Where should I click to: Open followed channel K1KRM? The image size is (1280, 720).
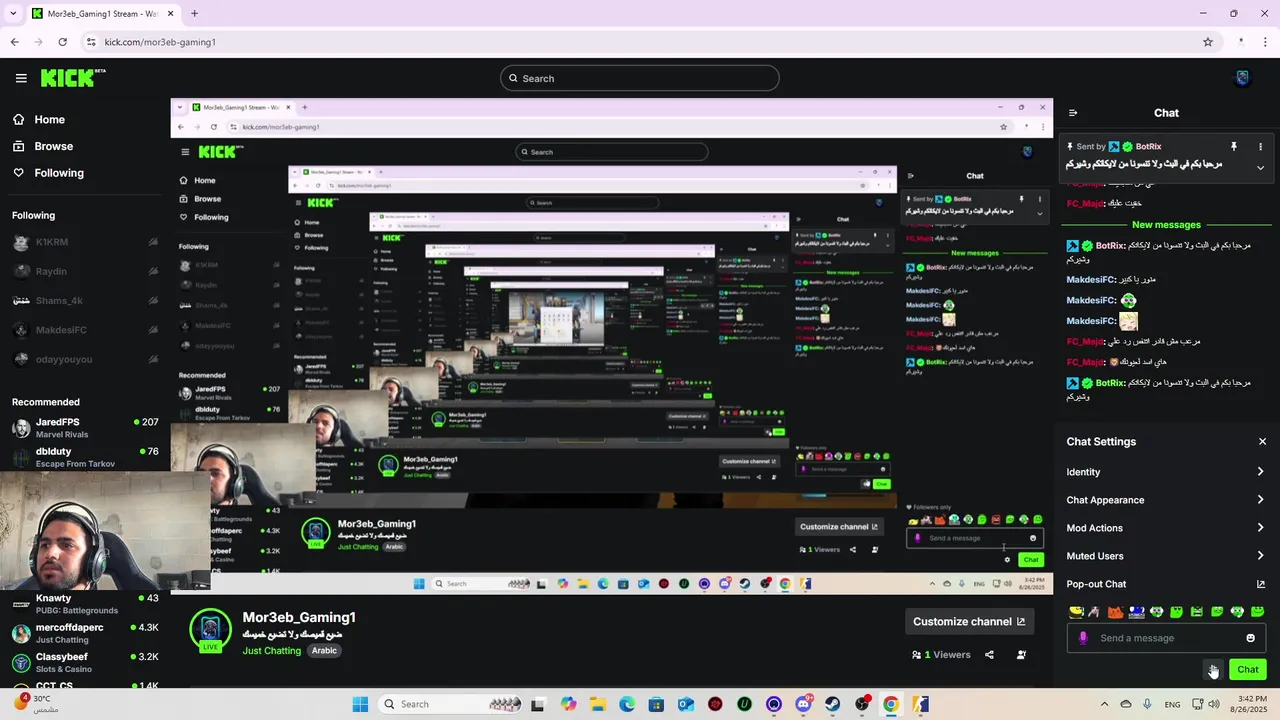(84, 242)
